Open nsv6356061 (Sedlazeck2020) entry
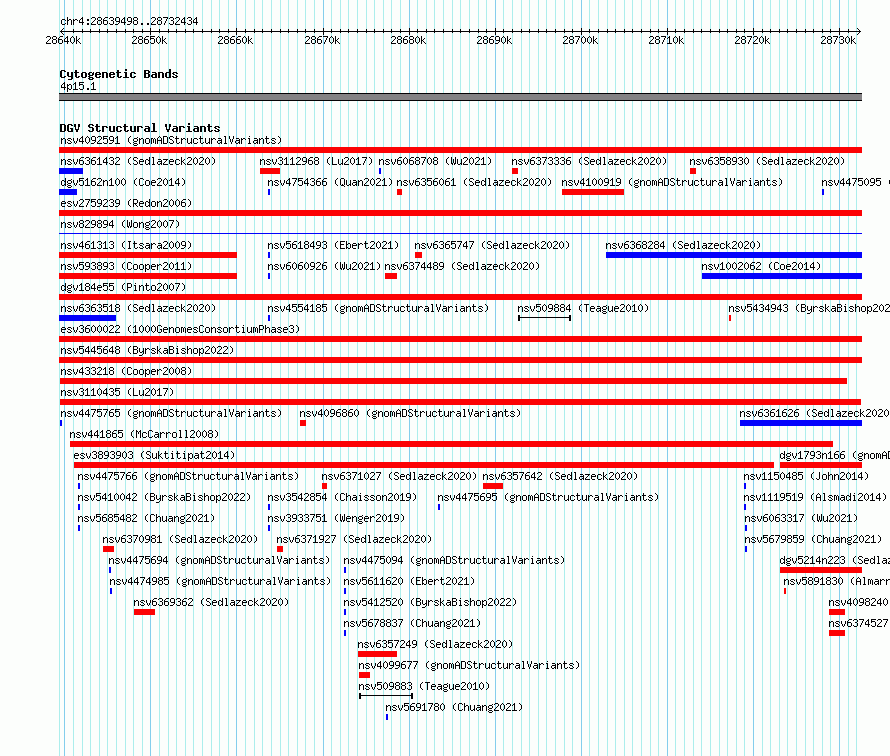The width and height of the screenshot is (890, 756). 474,182
